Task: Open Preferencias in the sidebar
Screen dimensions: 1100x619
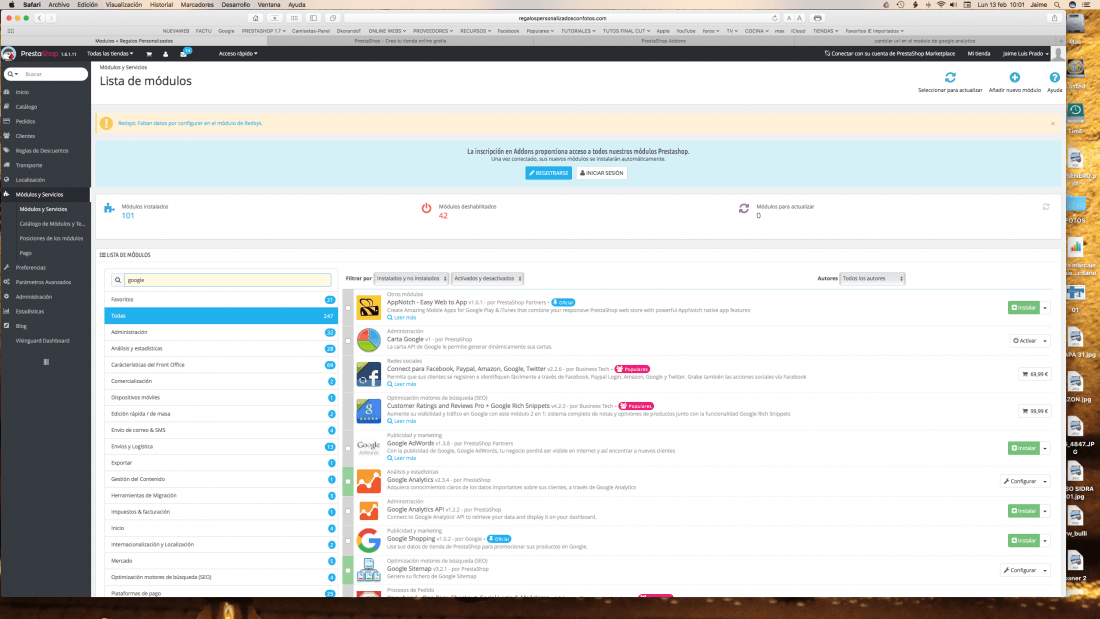Action: (x=31, y=267)
